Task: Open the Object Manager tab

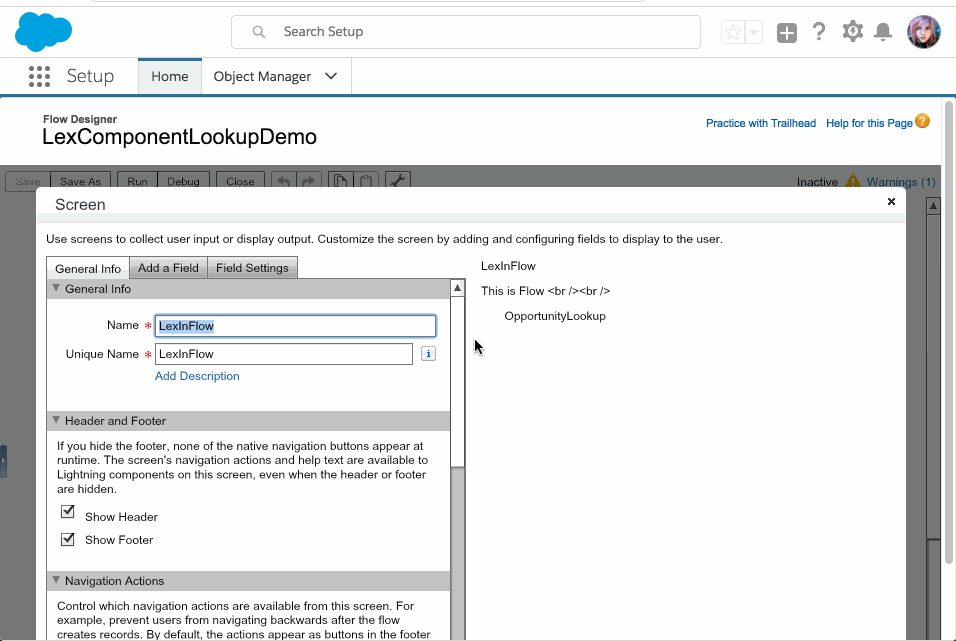Action: pos(262,76)
